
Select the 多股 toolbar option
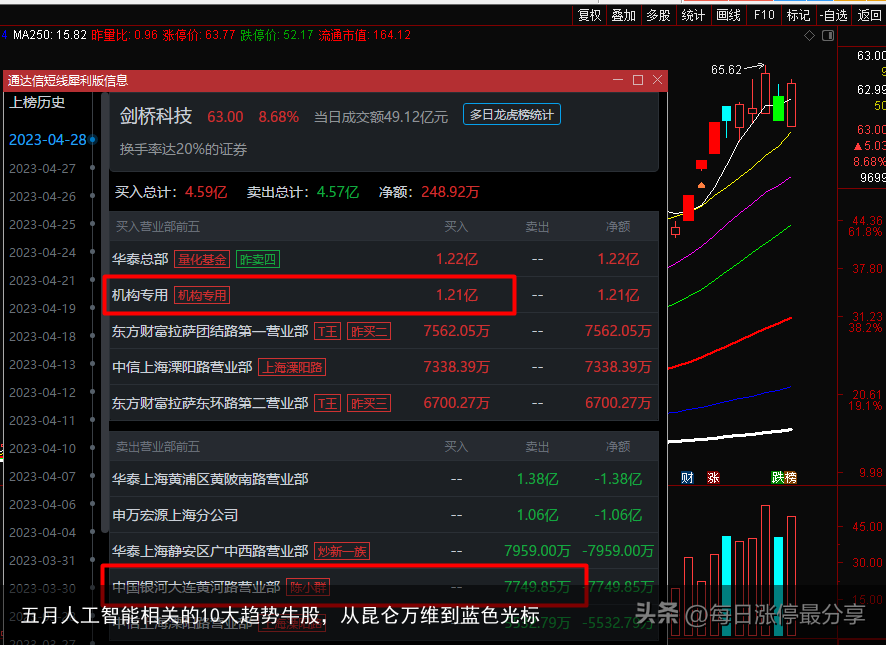tap(658, 15)
